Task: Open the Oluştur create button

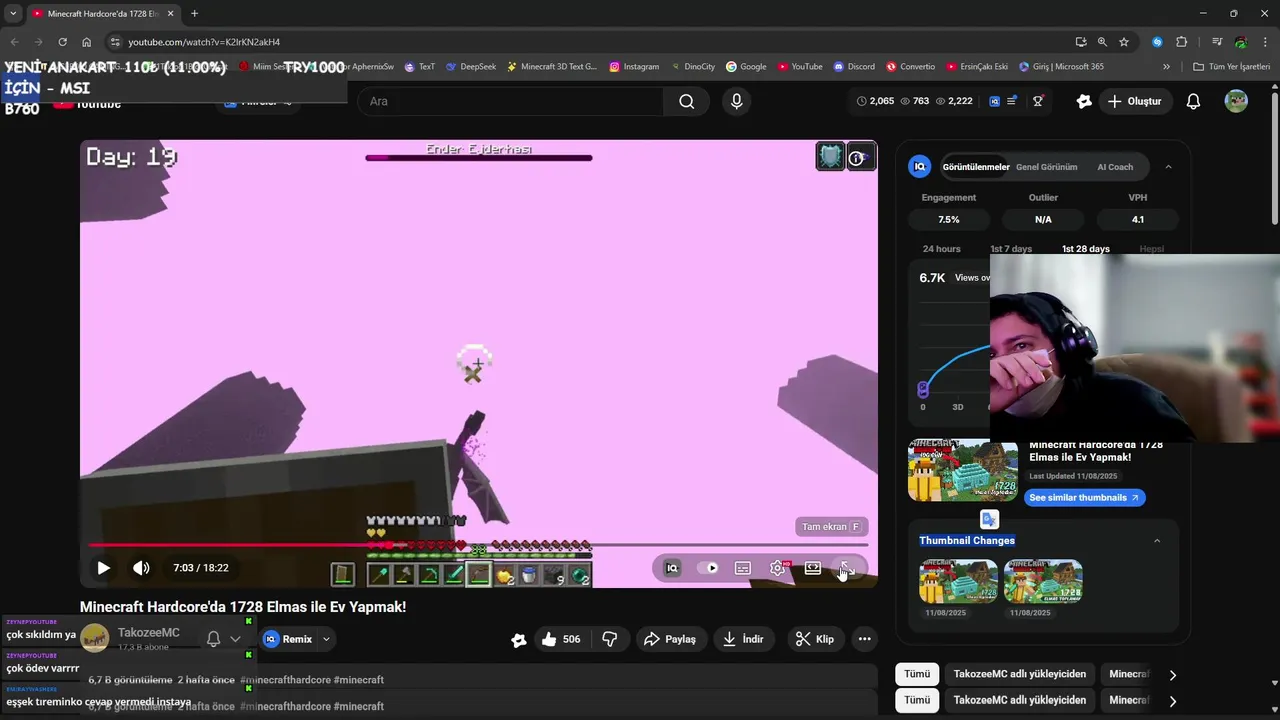Action: tap(1134, 101)
